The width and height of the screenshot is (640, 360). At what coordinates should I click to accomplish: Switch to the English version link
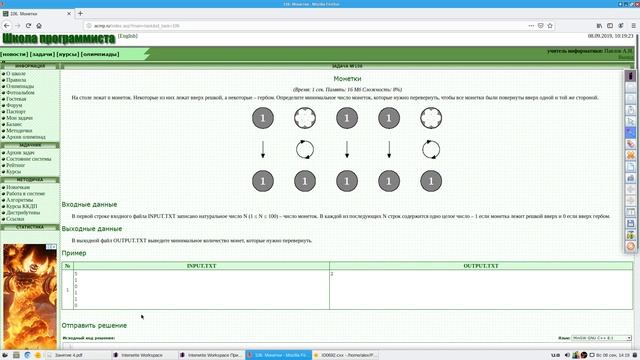tap(128, 36)
